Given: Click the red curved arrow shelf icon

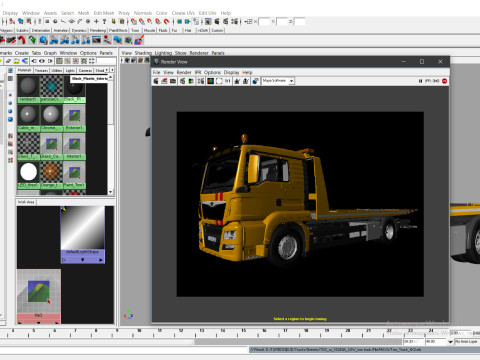Looking at the screenshot, I should [x=22, y=40].
